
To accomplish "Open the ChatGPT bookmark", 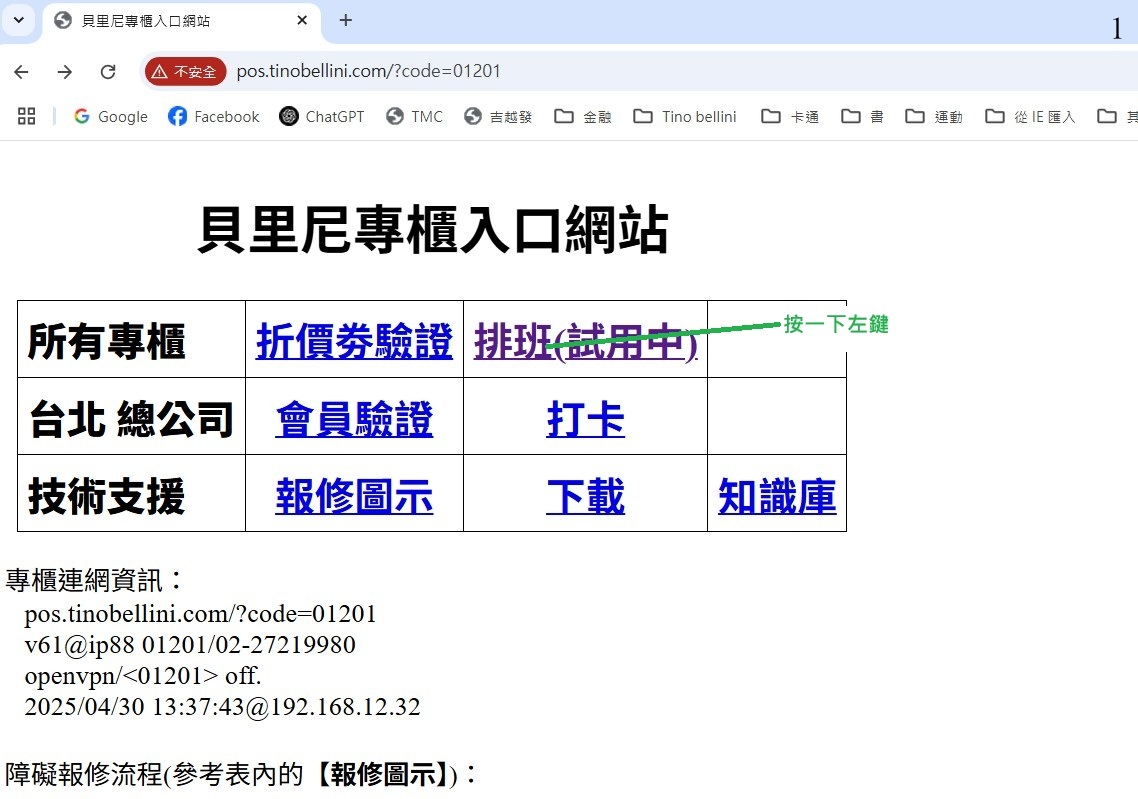I will click(x=322, y=117).
